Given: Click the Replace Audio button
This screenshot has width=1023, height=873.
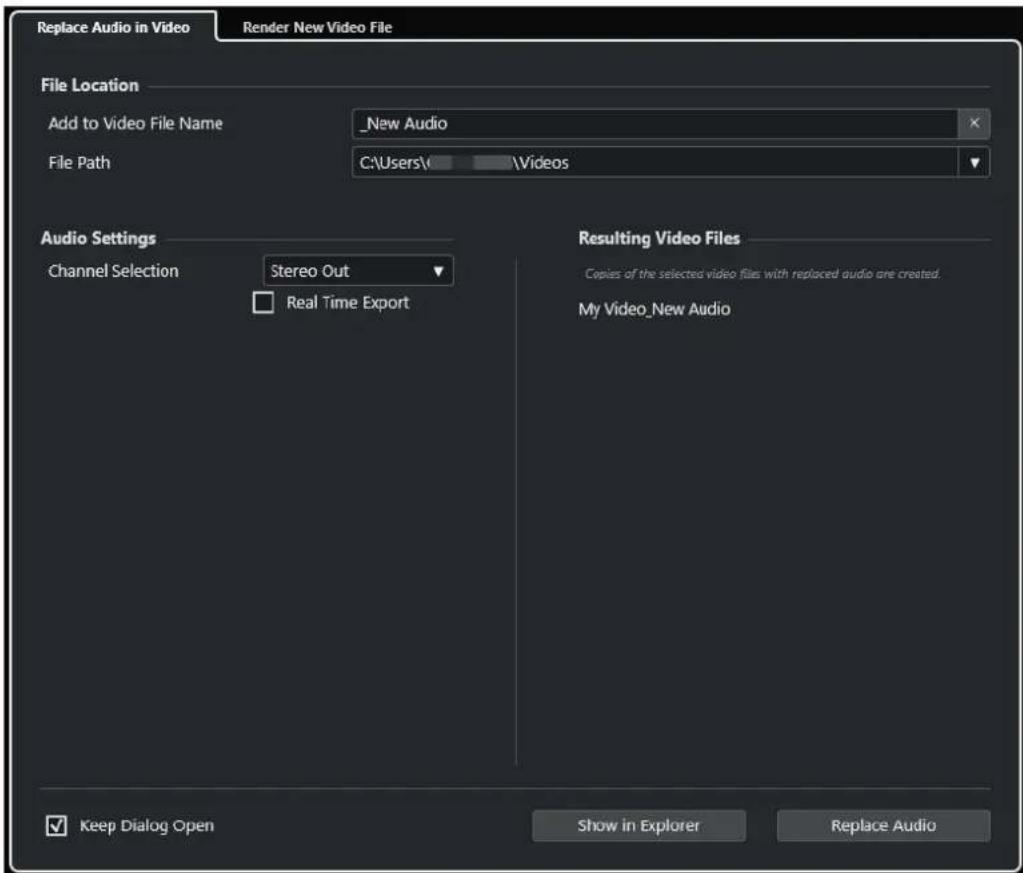Looking at the screenshot, I should coord(883,825).
